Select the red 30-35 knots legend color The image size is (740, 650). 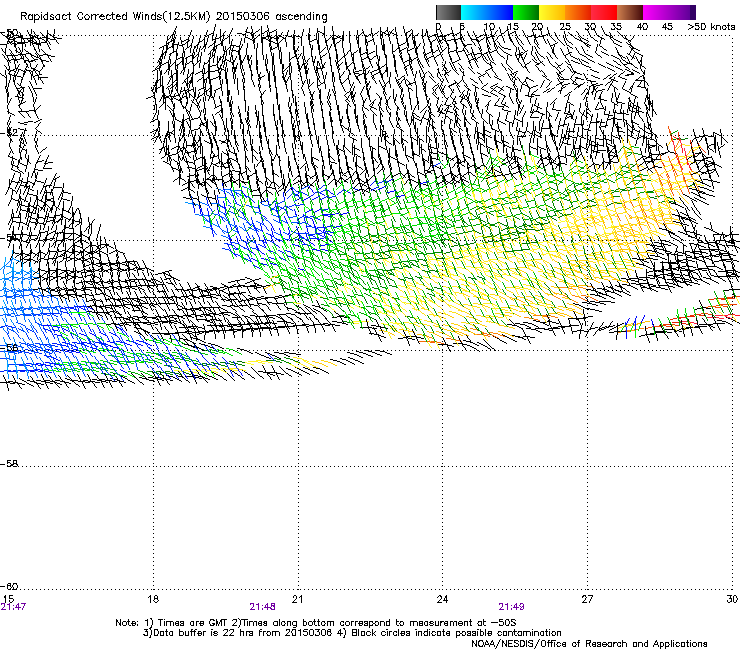604,12
